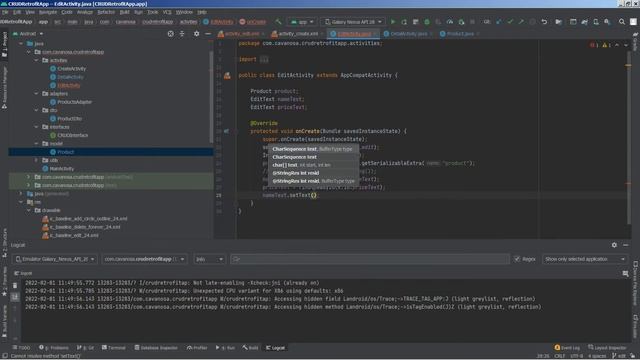This screenshot has width=640, height=360.
Task: Click the onCreate breadcrumb in navigation bar
Action: (253, 22)
